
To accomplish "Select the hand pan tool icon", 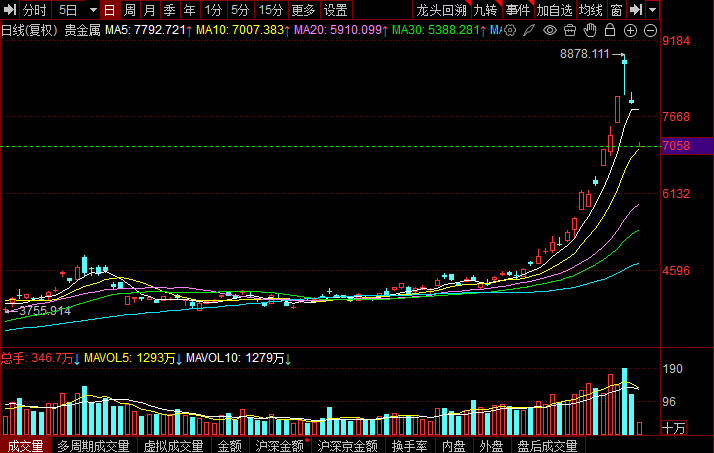I will [590, 31].
